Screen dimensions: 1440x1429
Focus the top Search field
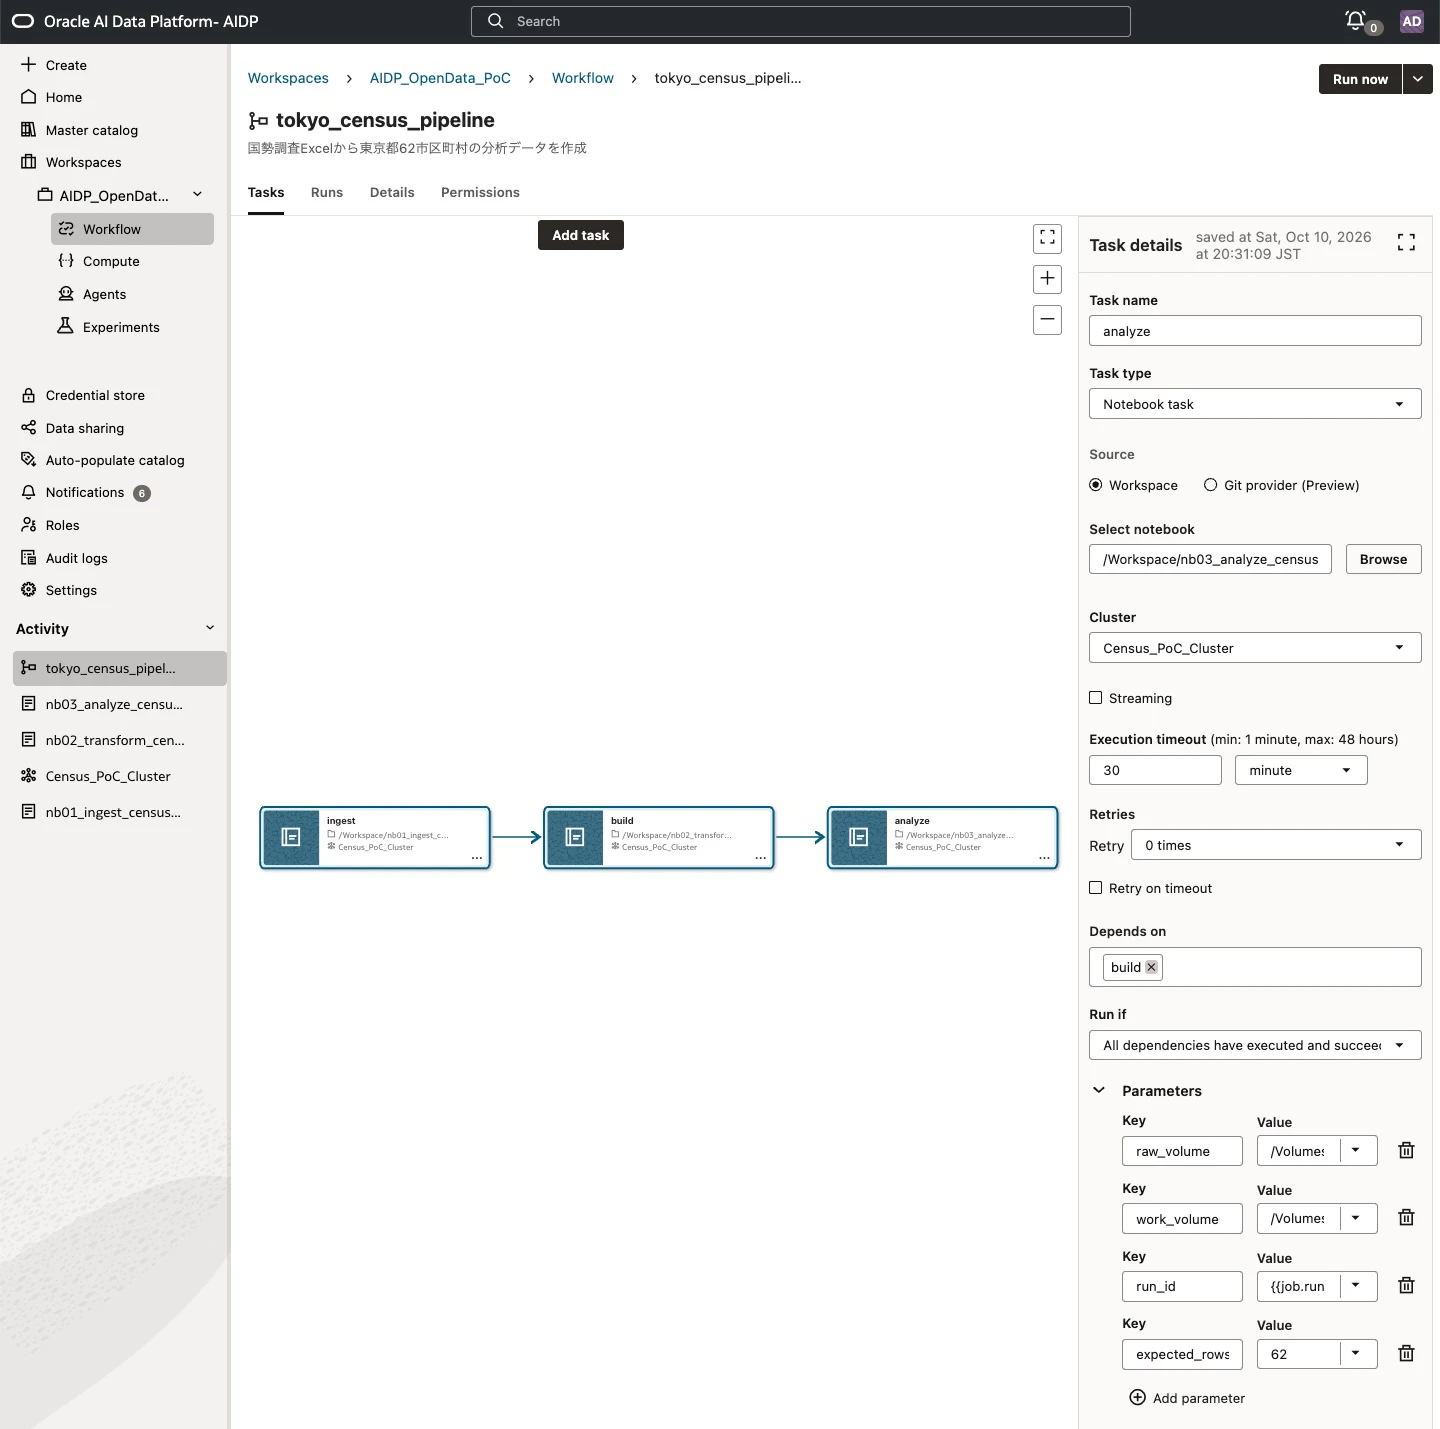point(801,21)
